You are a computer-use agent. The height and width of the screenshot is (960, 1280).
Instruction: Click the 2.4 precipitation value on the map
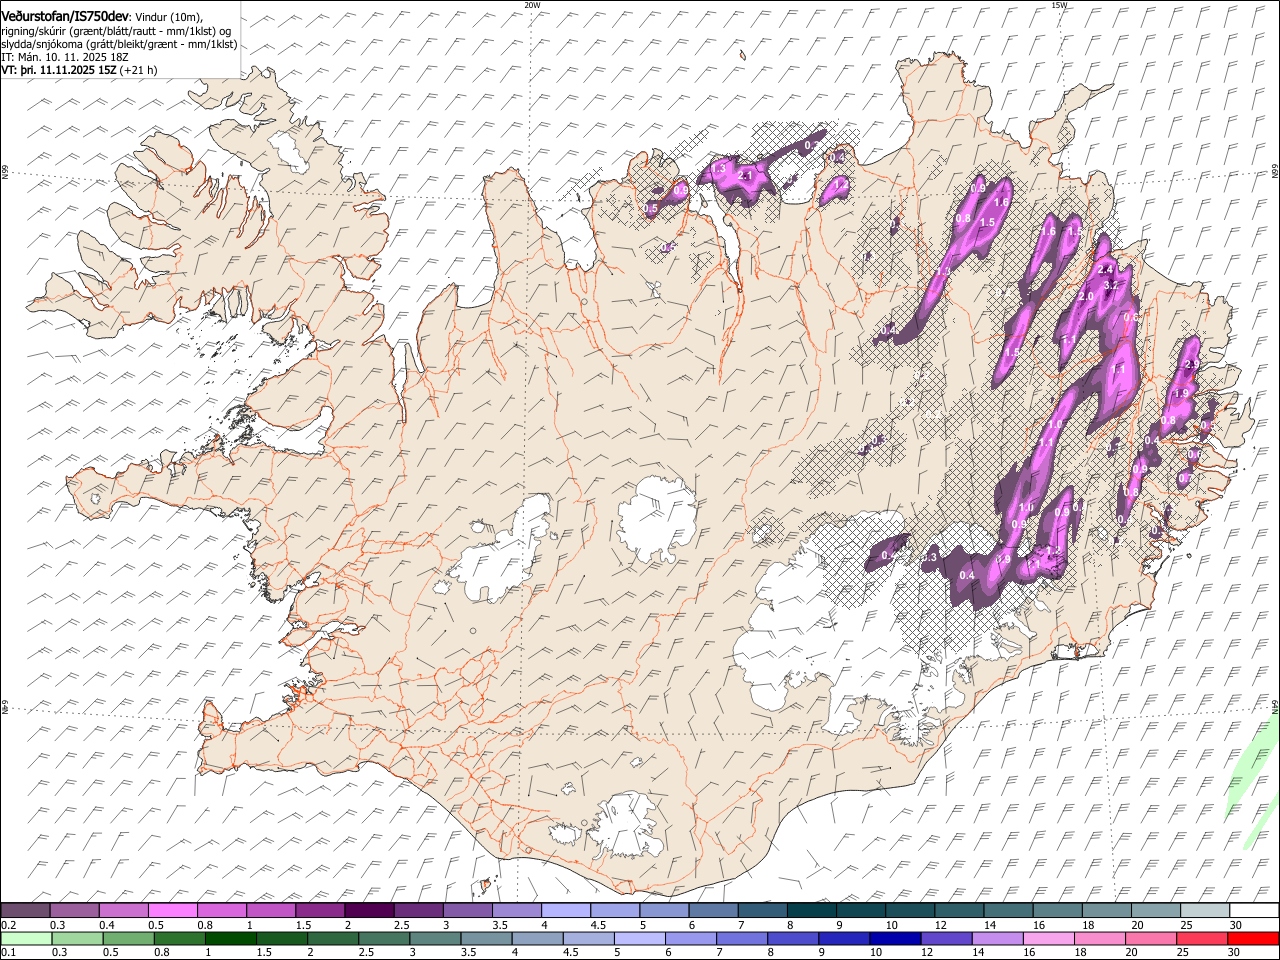1105,270
